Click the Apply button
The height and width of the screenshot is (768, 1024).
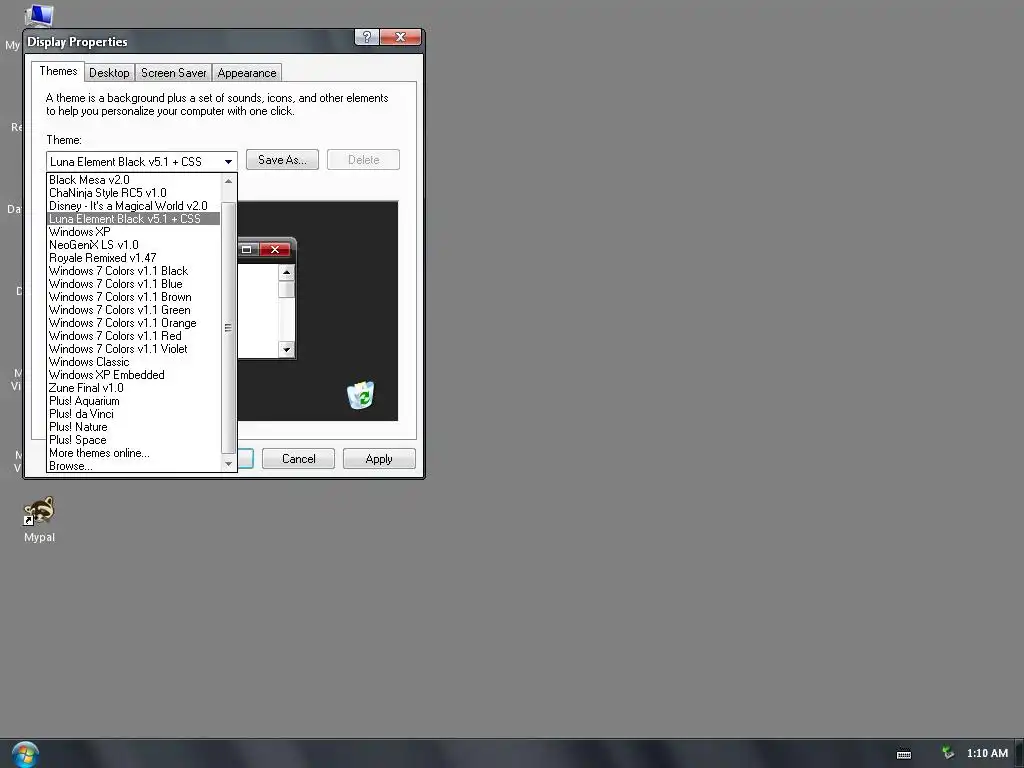[379, 458]
